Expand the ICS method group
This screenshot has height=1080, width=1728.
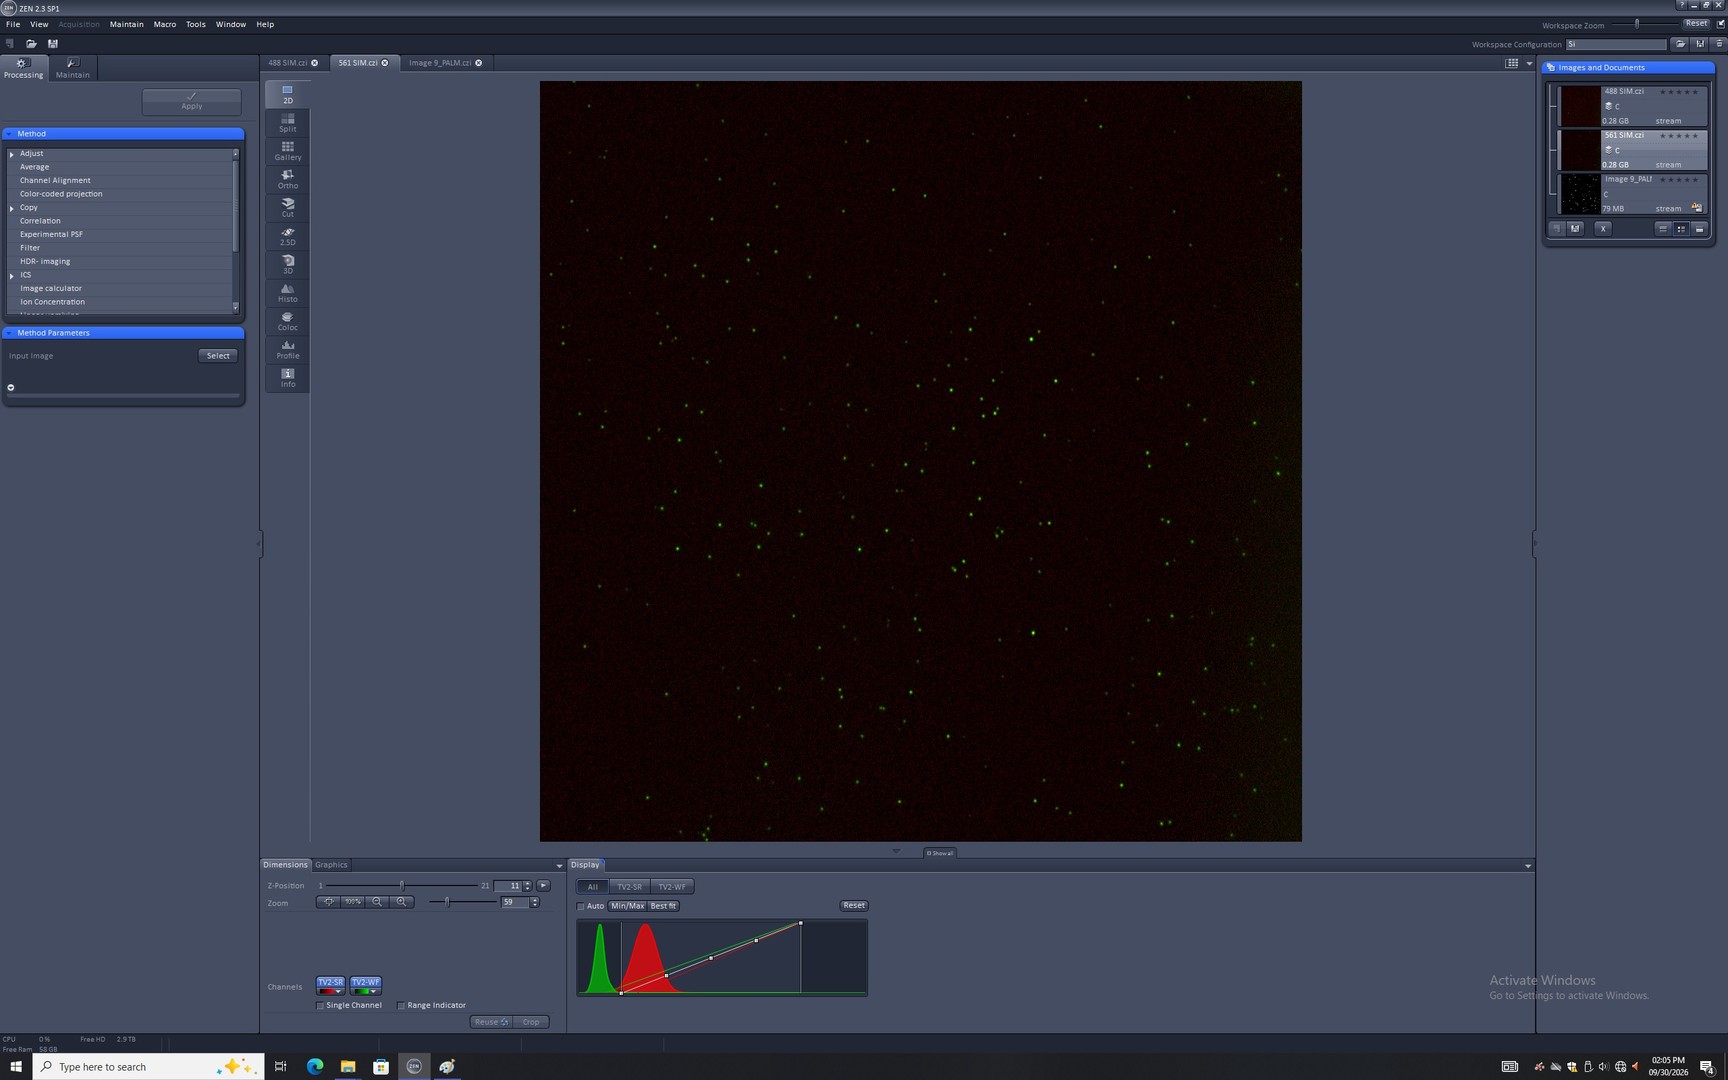tap(12, 275)
